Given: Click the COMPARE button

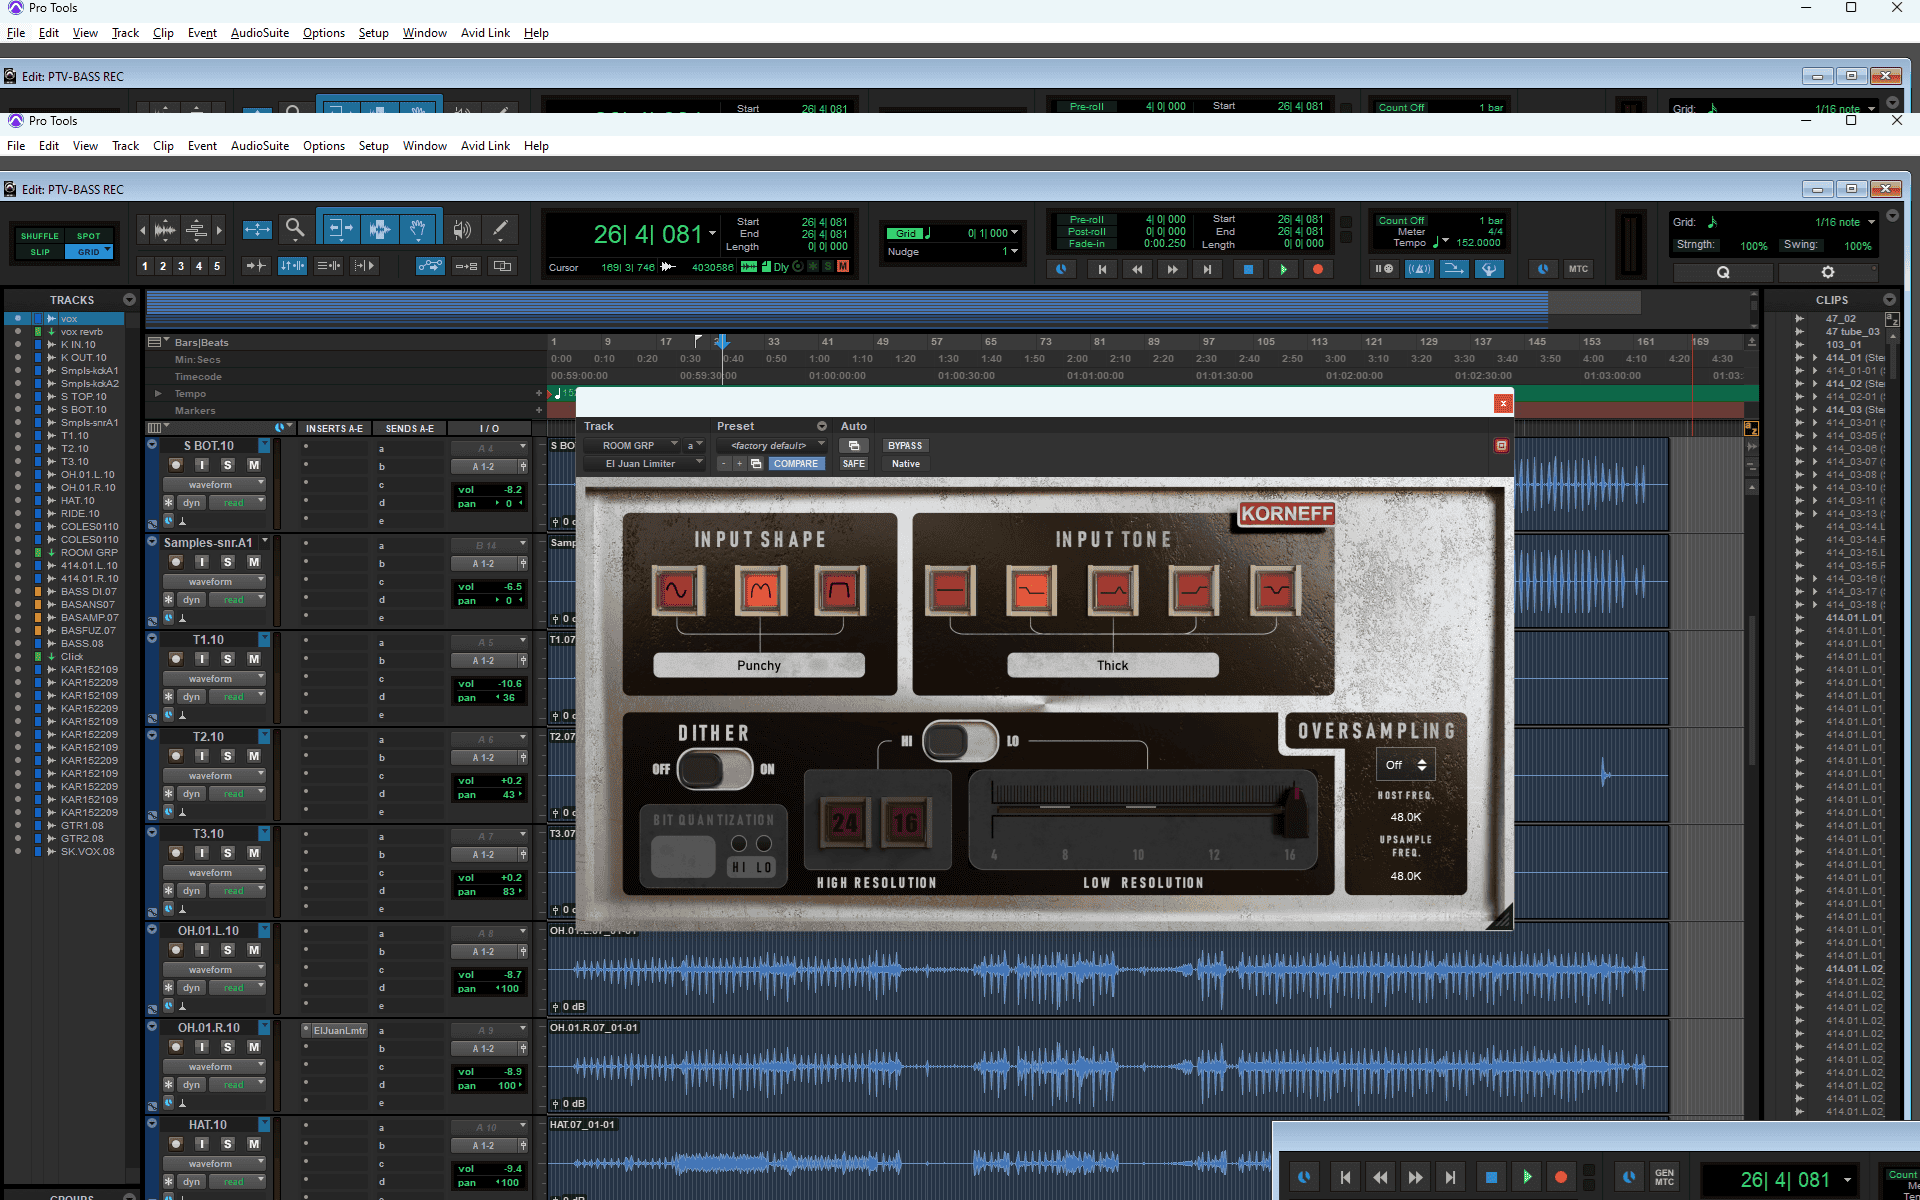Looking at the screenshot, I should (x=796, y=464).
